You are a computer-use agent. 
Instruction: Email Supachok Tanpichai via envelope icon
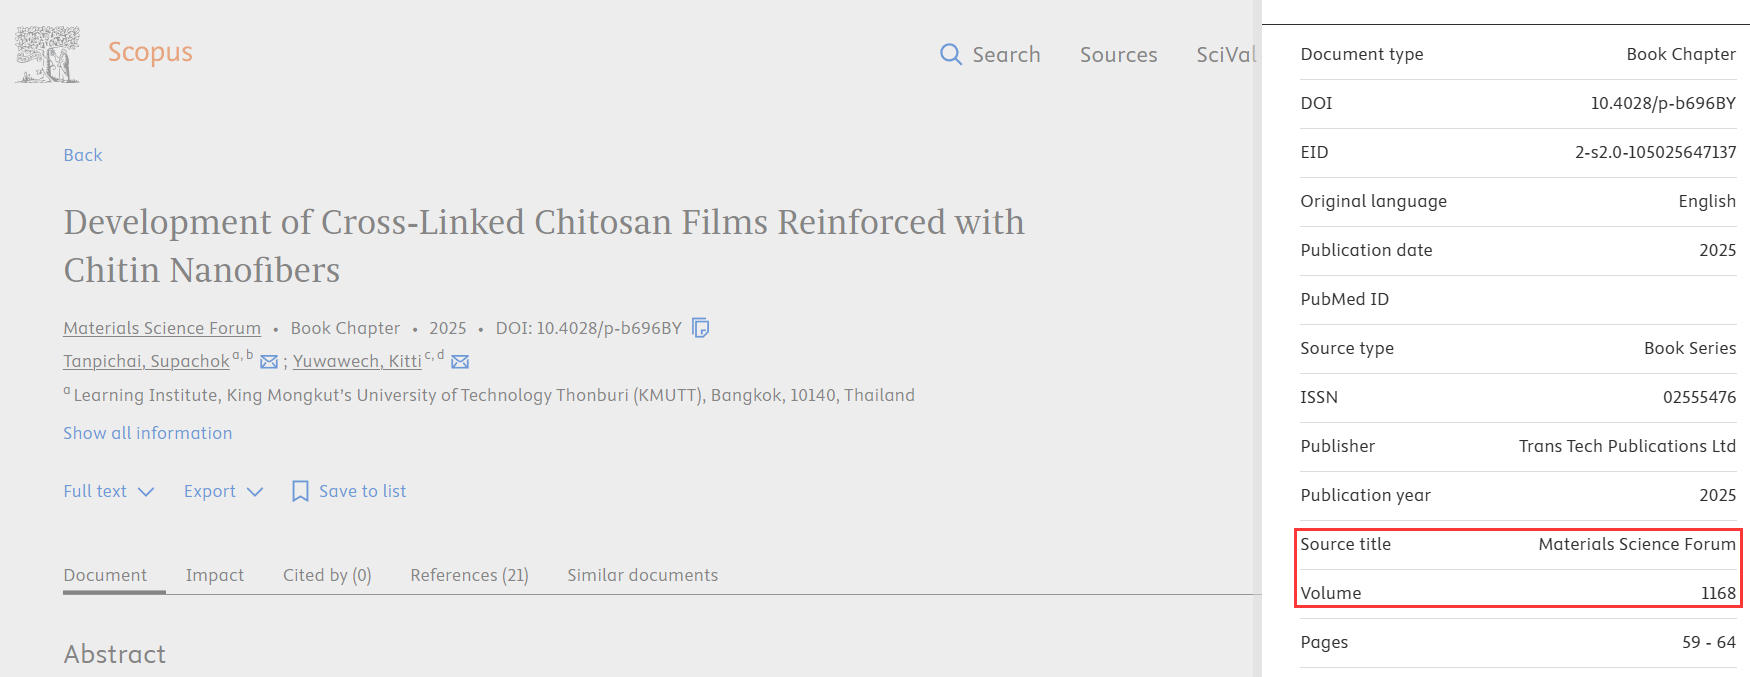269,362
